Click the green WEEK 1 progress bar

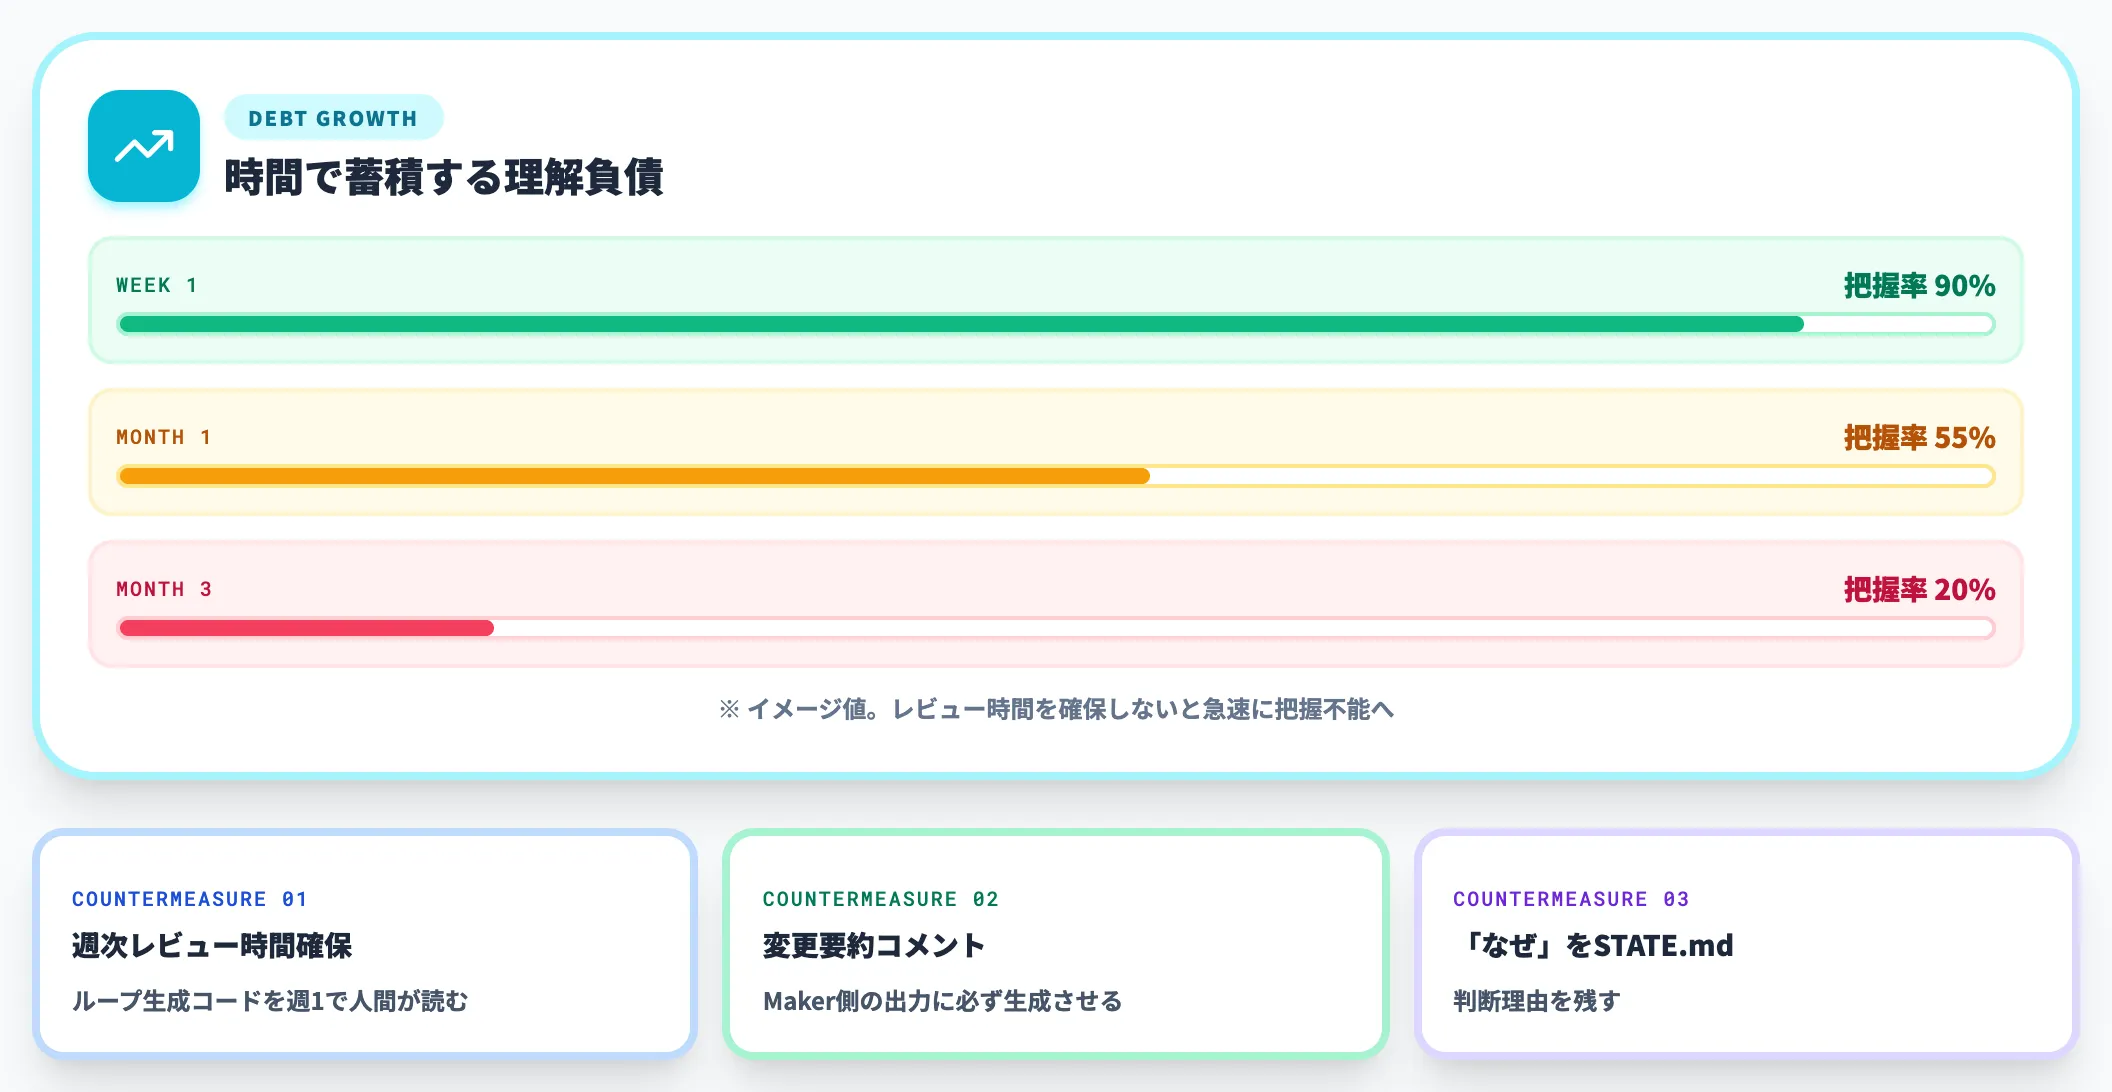(x=1056, y=324)
